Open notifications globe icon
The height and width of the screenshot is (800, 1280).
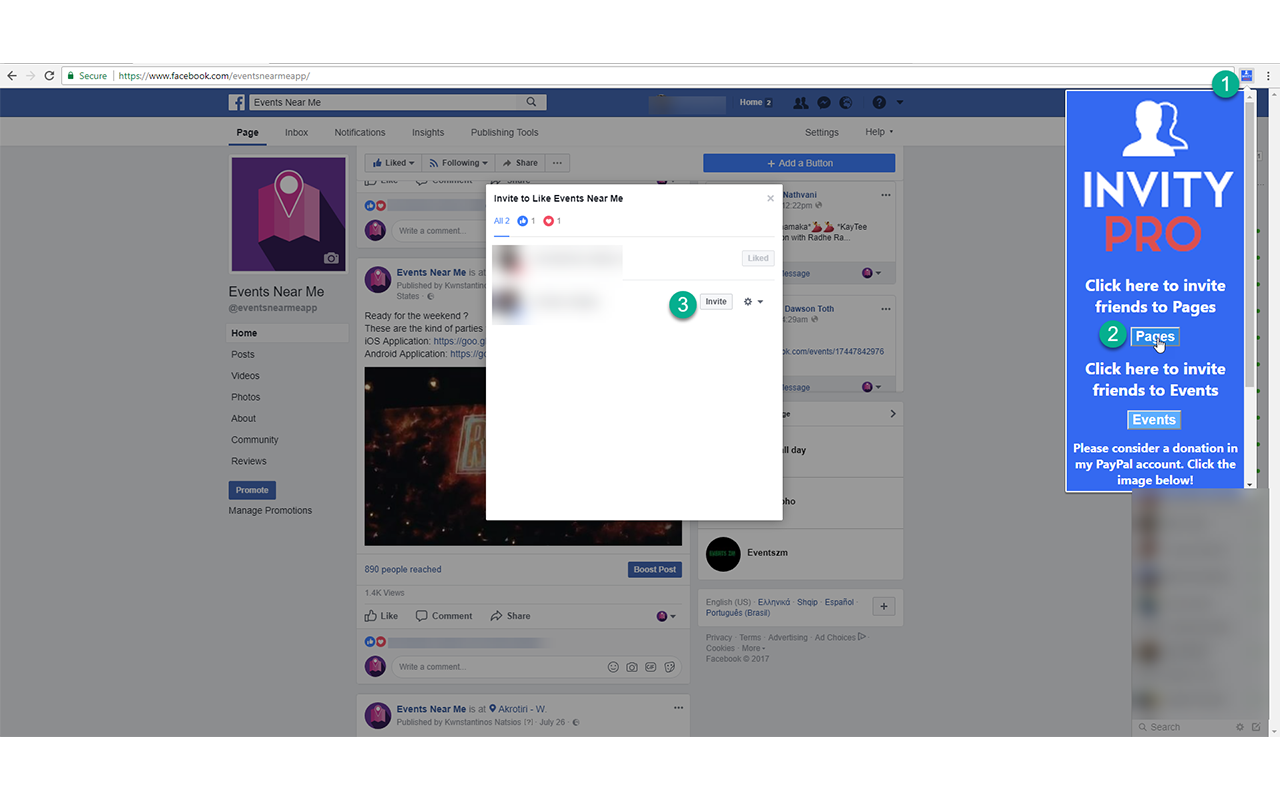(x=846, y=102)
